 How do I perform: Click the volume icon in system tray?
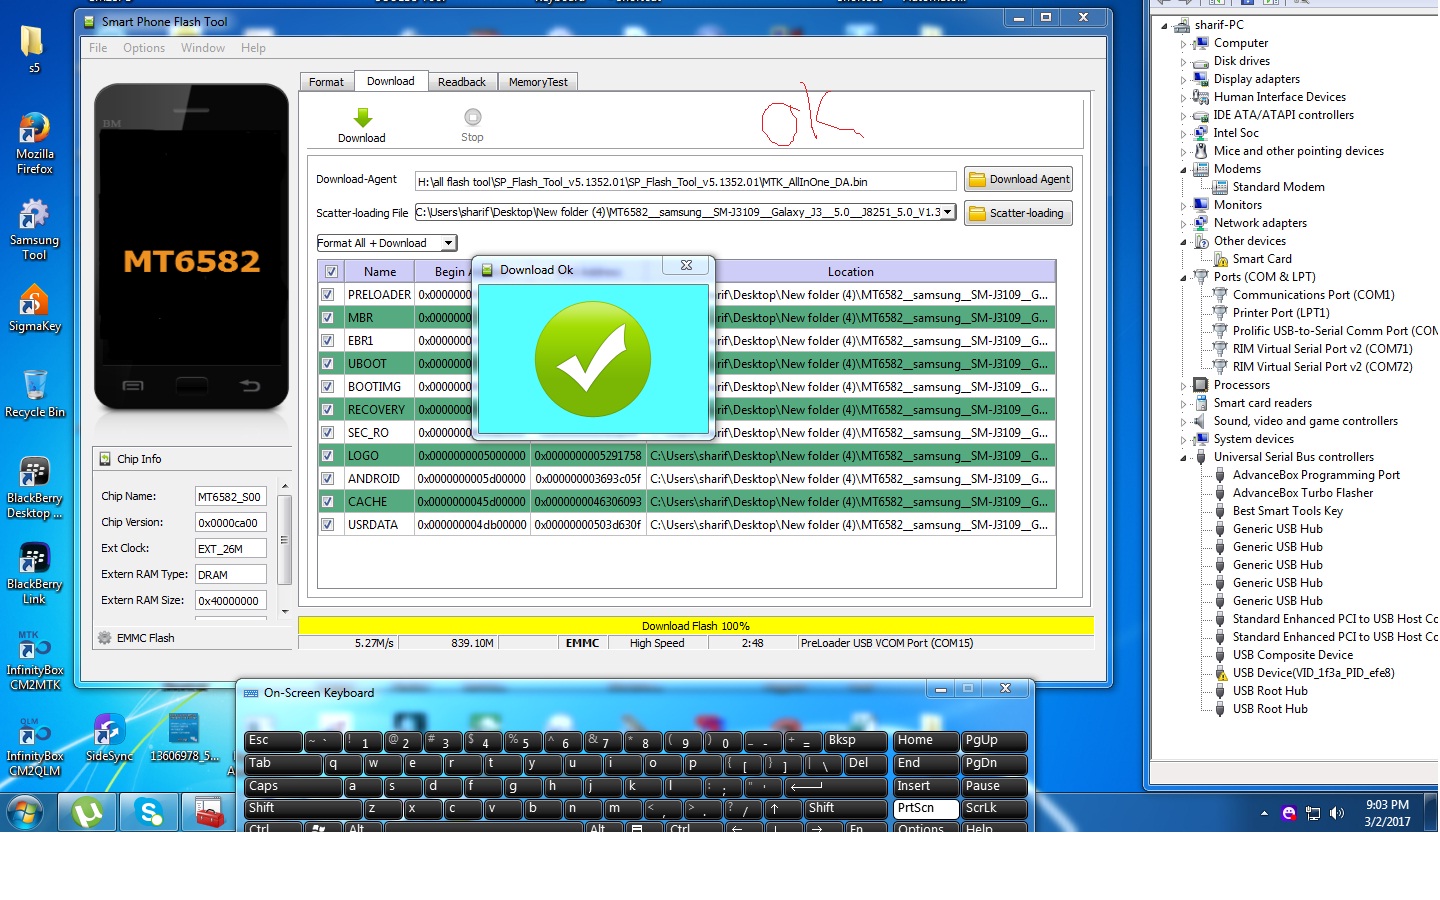pyautogui.click(x=1337, y=813)
